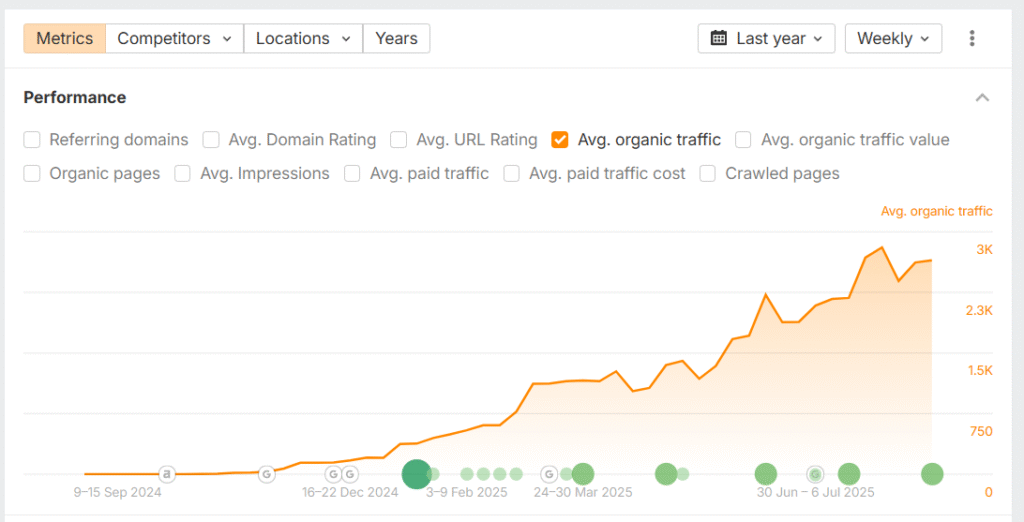The image size is (1024, 522).
Task: Click the rightmost green circle on timeline
Action: 932,474
